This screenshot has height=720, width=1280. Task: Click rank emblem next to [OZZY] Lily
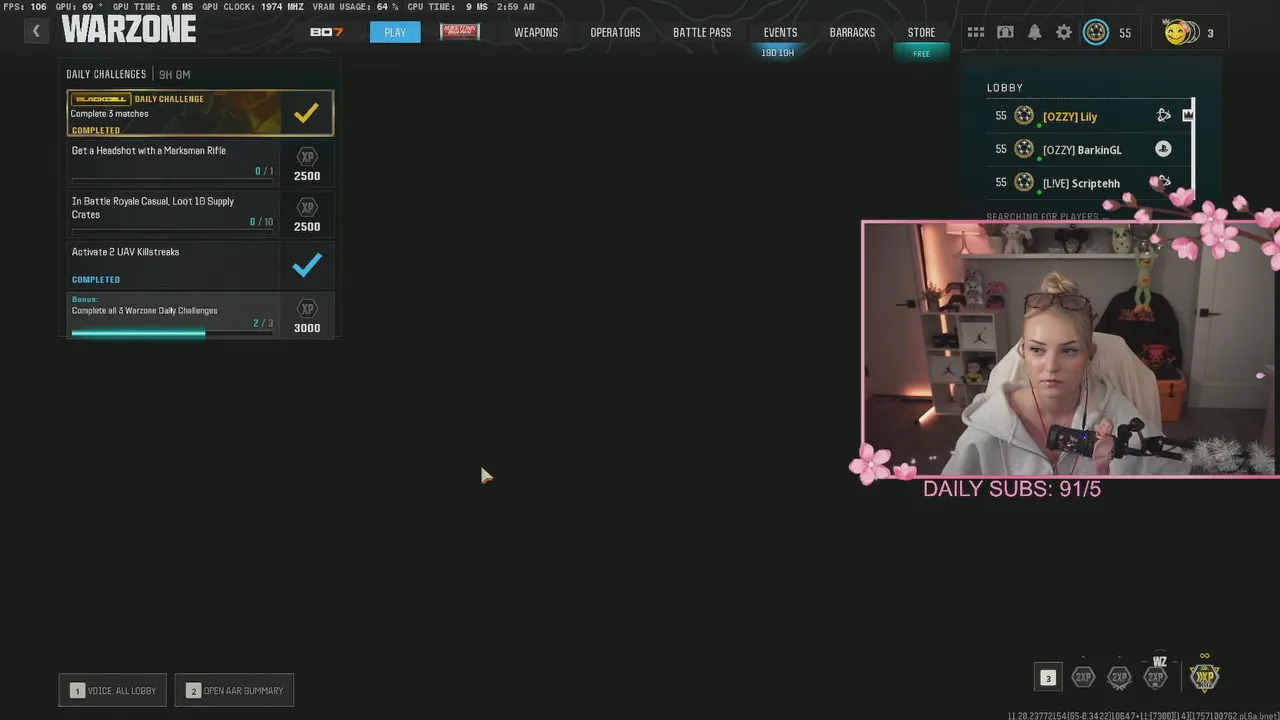(x=1024, y=116)
